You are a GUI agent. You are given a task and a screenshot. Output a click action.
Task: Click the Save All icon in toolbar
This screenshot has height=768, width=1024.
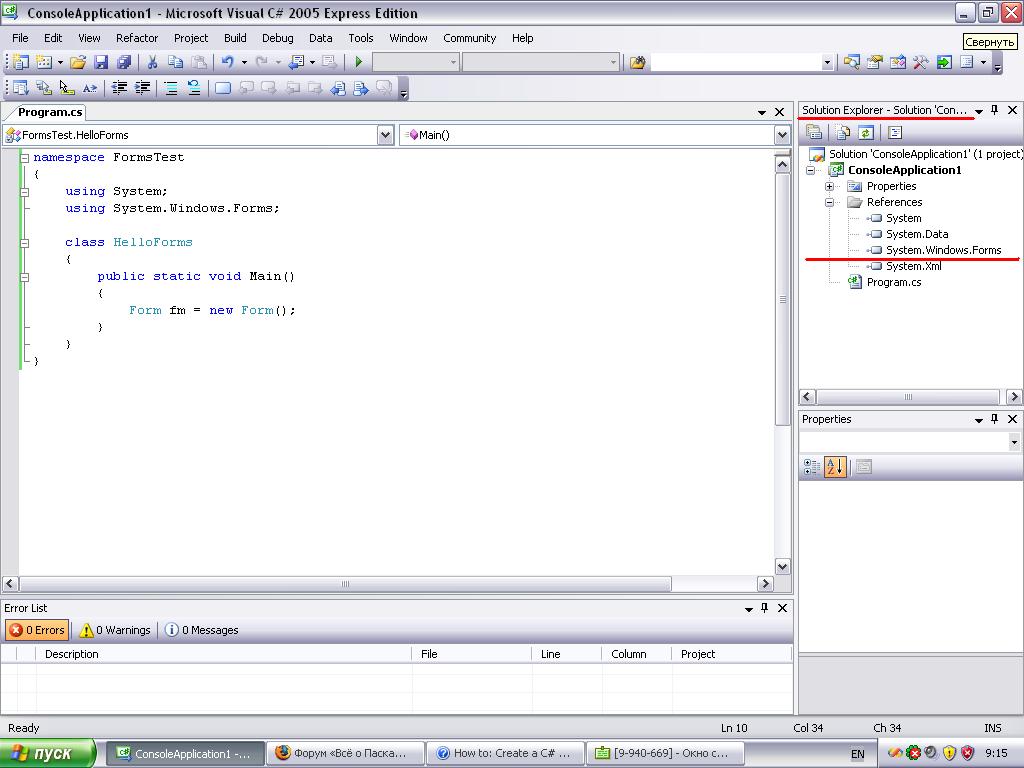tap(123, 62)
